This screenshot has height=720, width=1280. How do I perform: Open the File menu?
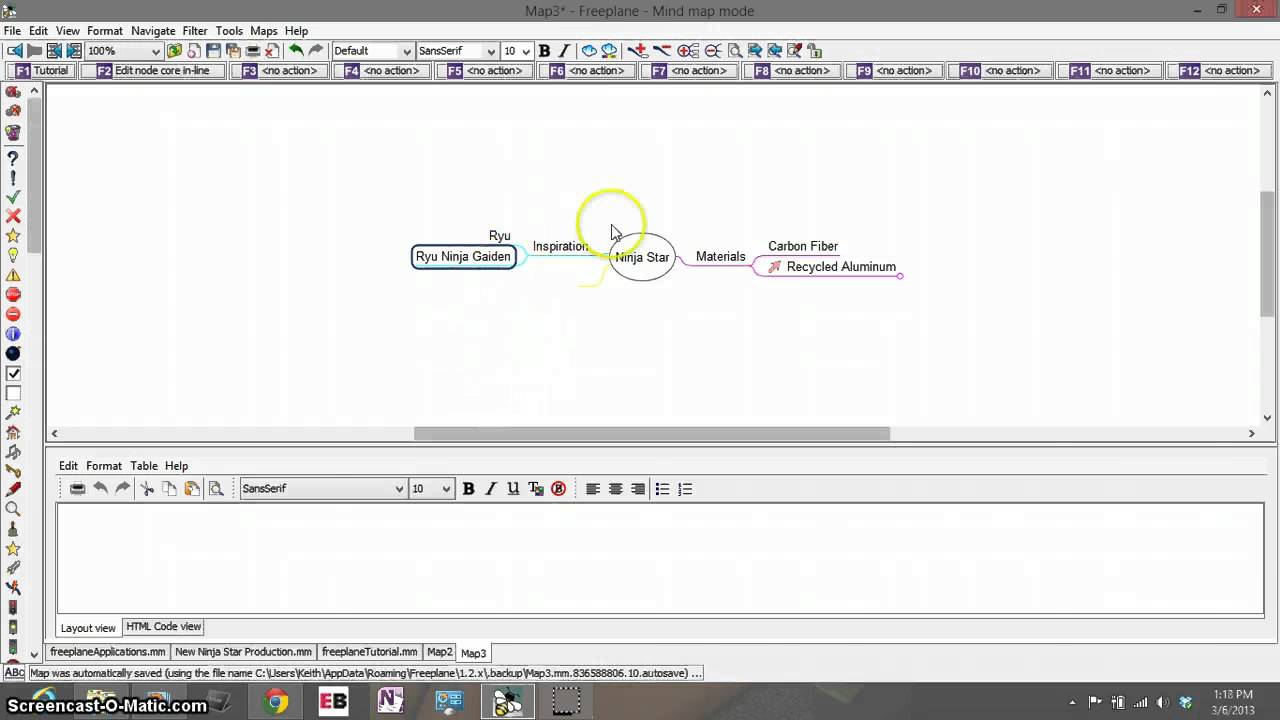click(x=12, y=31)
